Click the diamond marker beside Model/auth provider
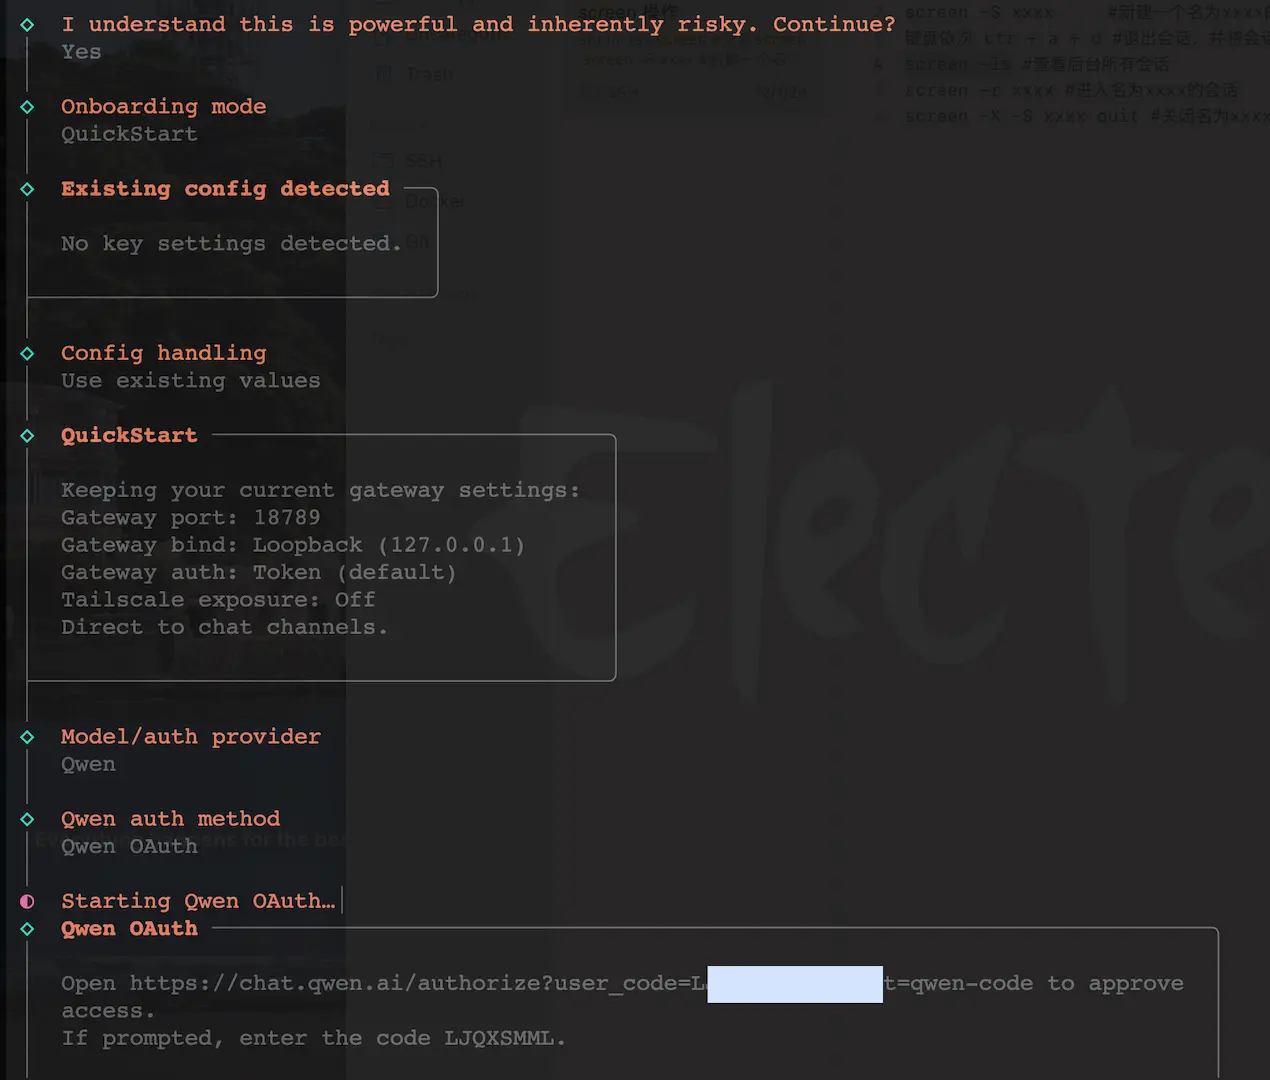This screenshot has height=1080, width=1270. (x=27, y=737)
